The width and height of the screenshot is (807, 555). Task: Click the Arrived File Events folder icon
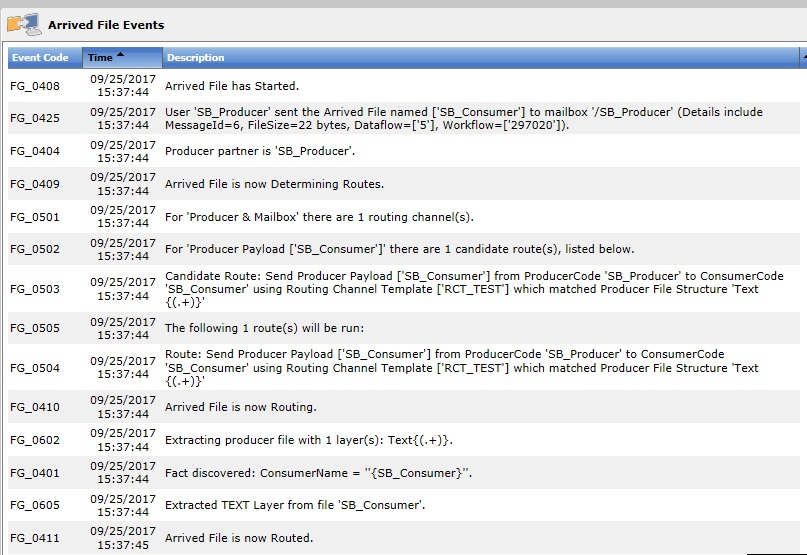point(23,23)
